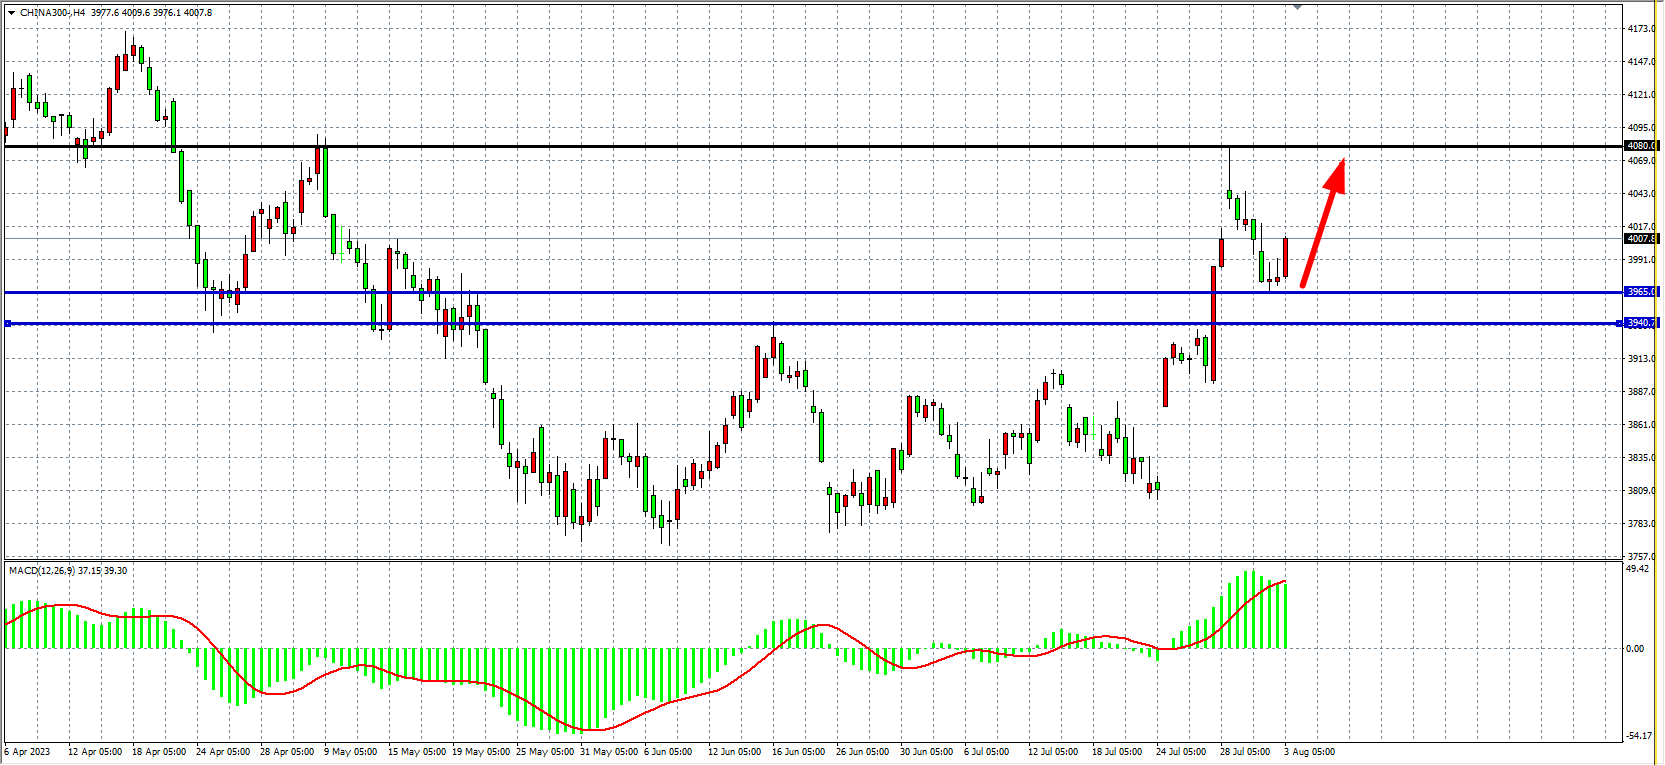Click the 28 Jul 05:00 time axis label
This screenshot has height=765, width=1665.
point(1244,751)
